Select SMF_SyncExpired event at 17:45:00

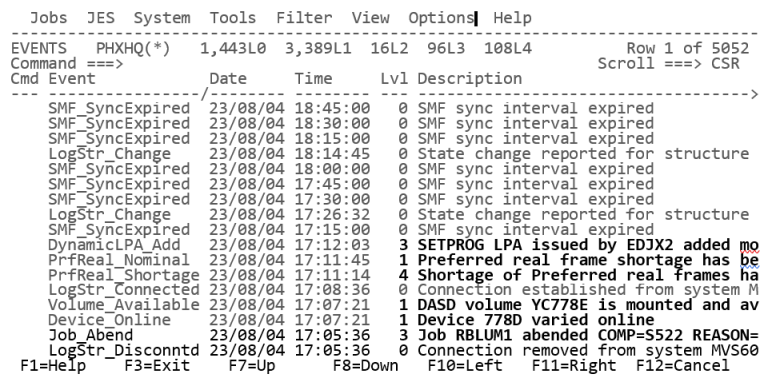(119, 185)
